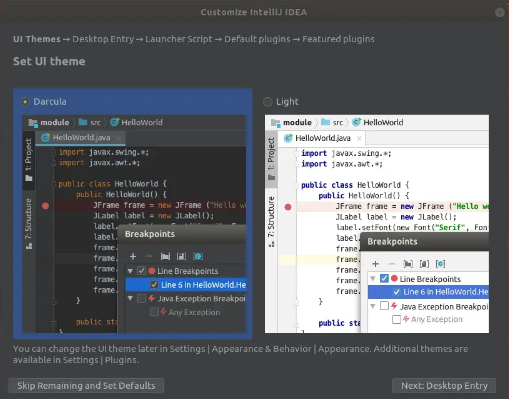Click the Darcula theme label
This screenshot has height=399, width=509.
tap(50, 102)
